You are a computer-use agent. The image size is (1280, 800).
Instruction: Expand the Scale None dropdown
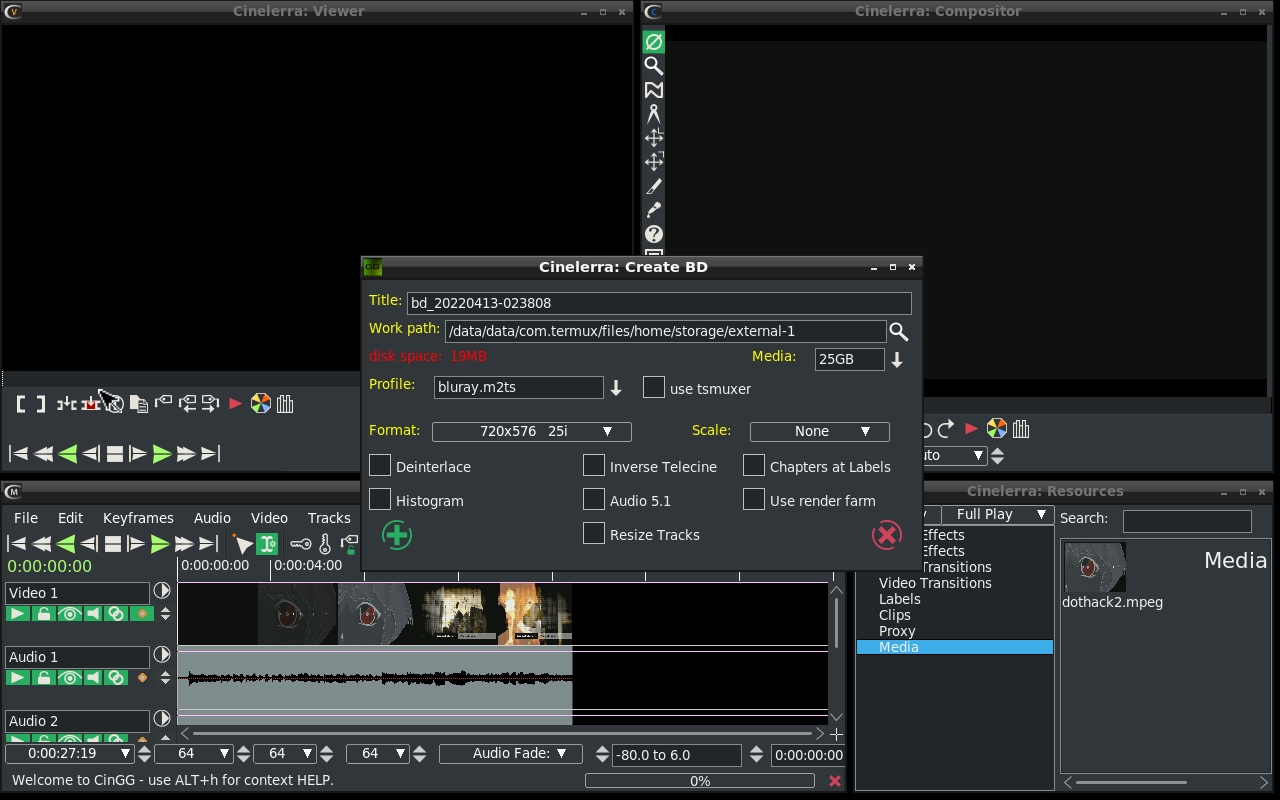pos(819,431)
